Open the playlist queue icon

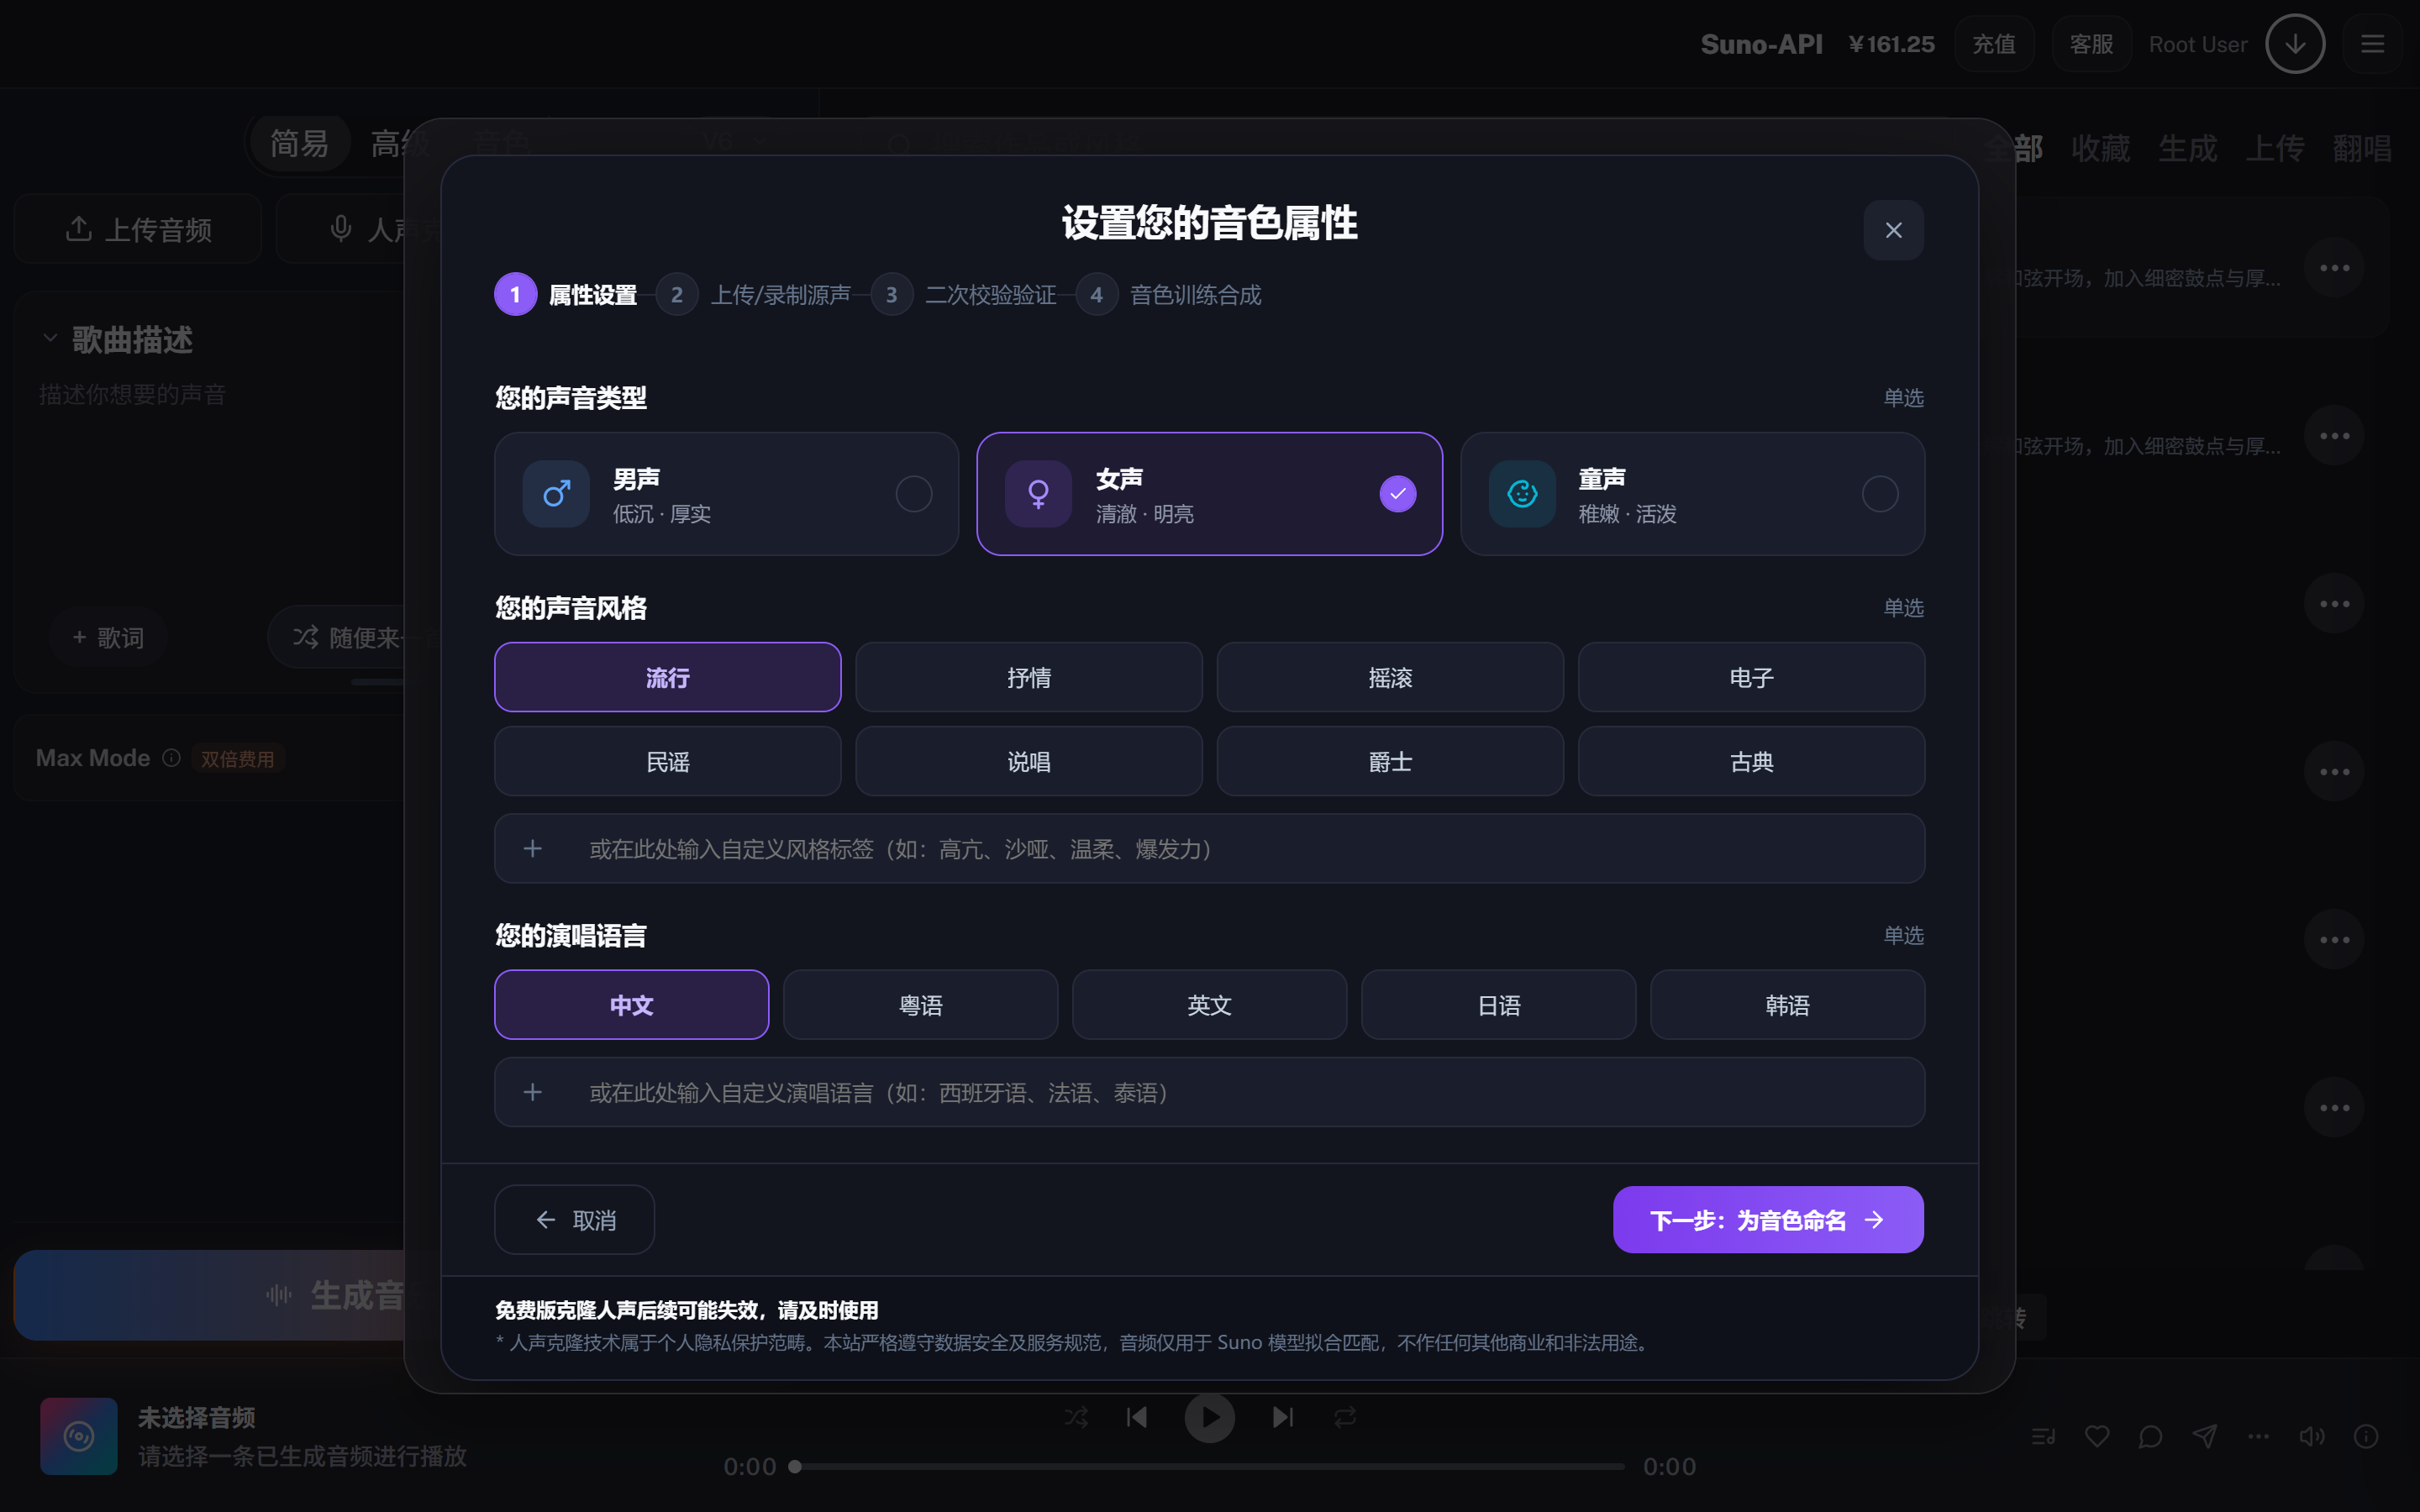click(2043, 1436)
